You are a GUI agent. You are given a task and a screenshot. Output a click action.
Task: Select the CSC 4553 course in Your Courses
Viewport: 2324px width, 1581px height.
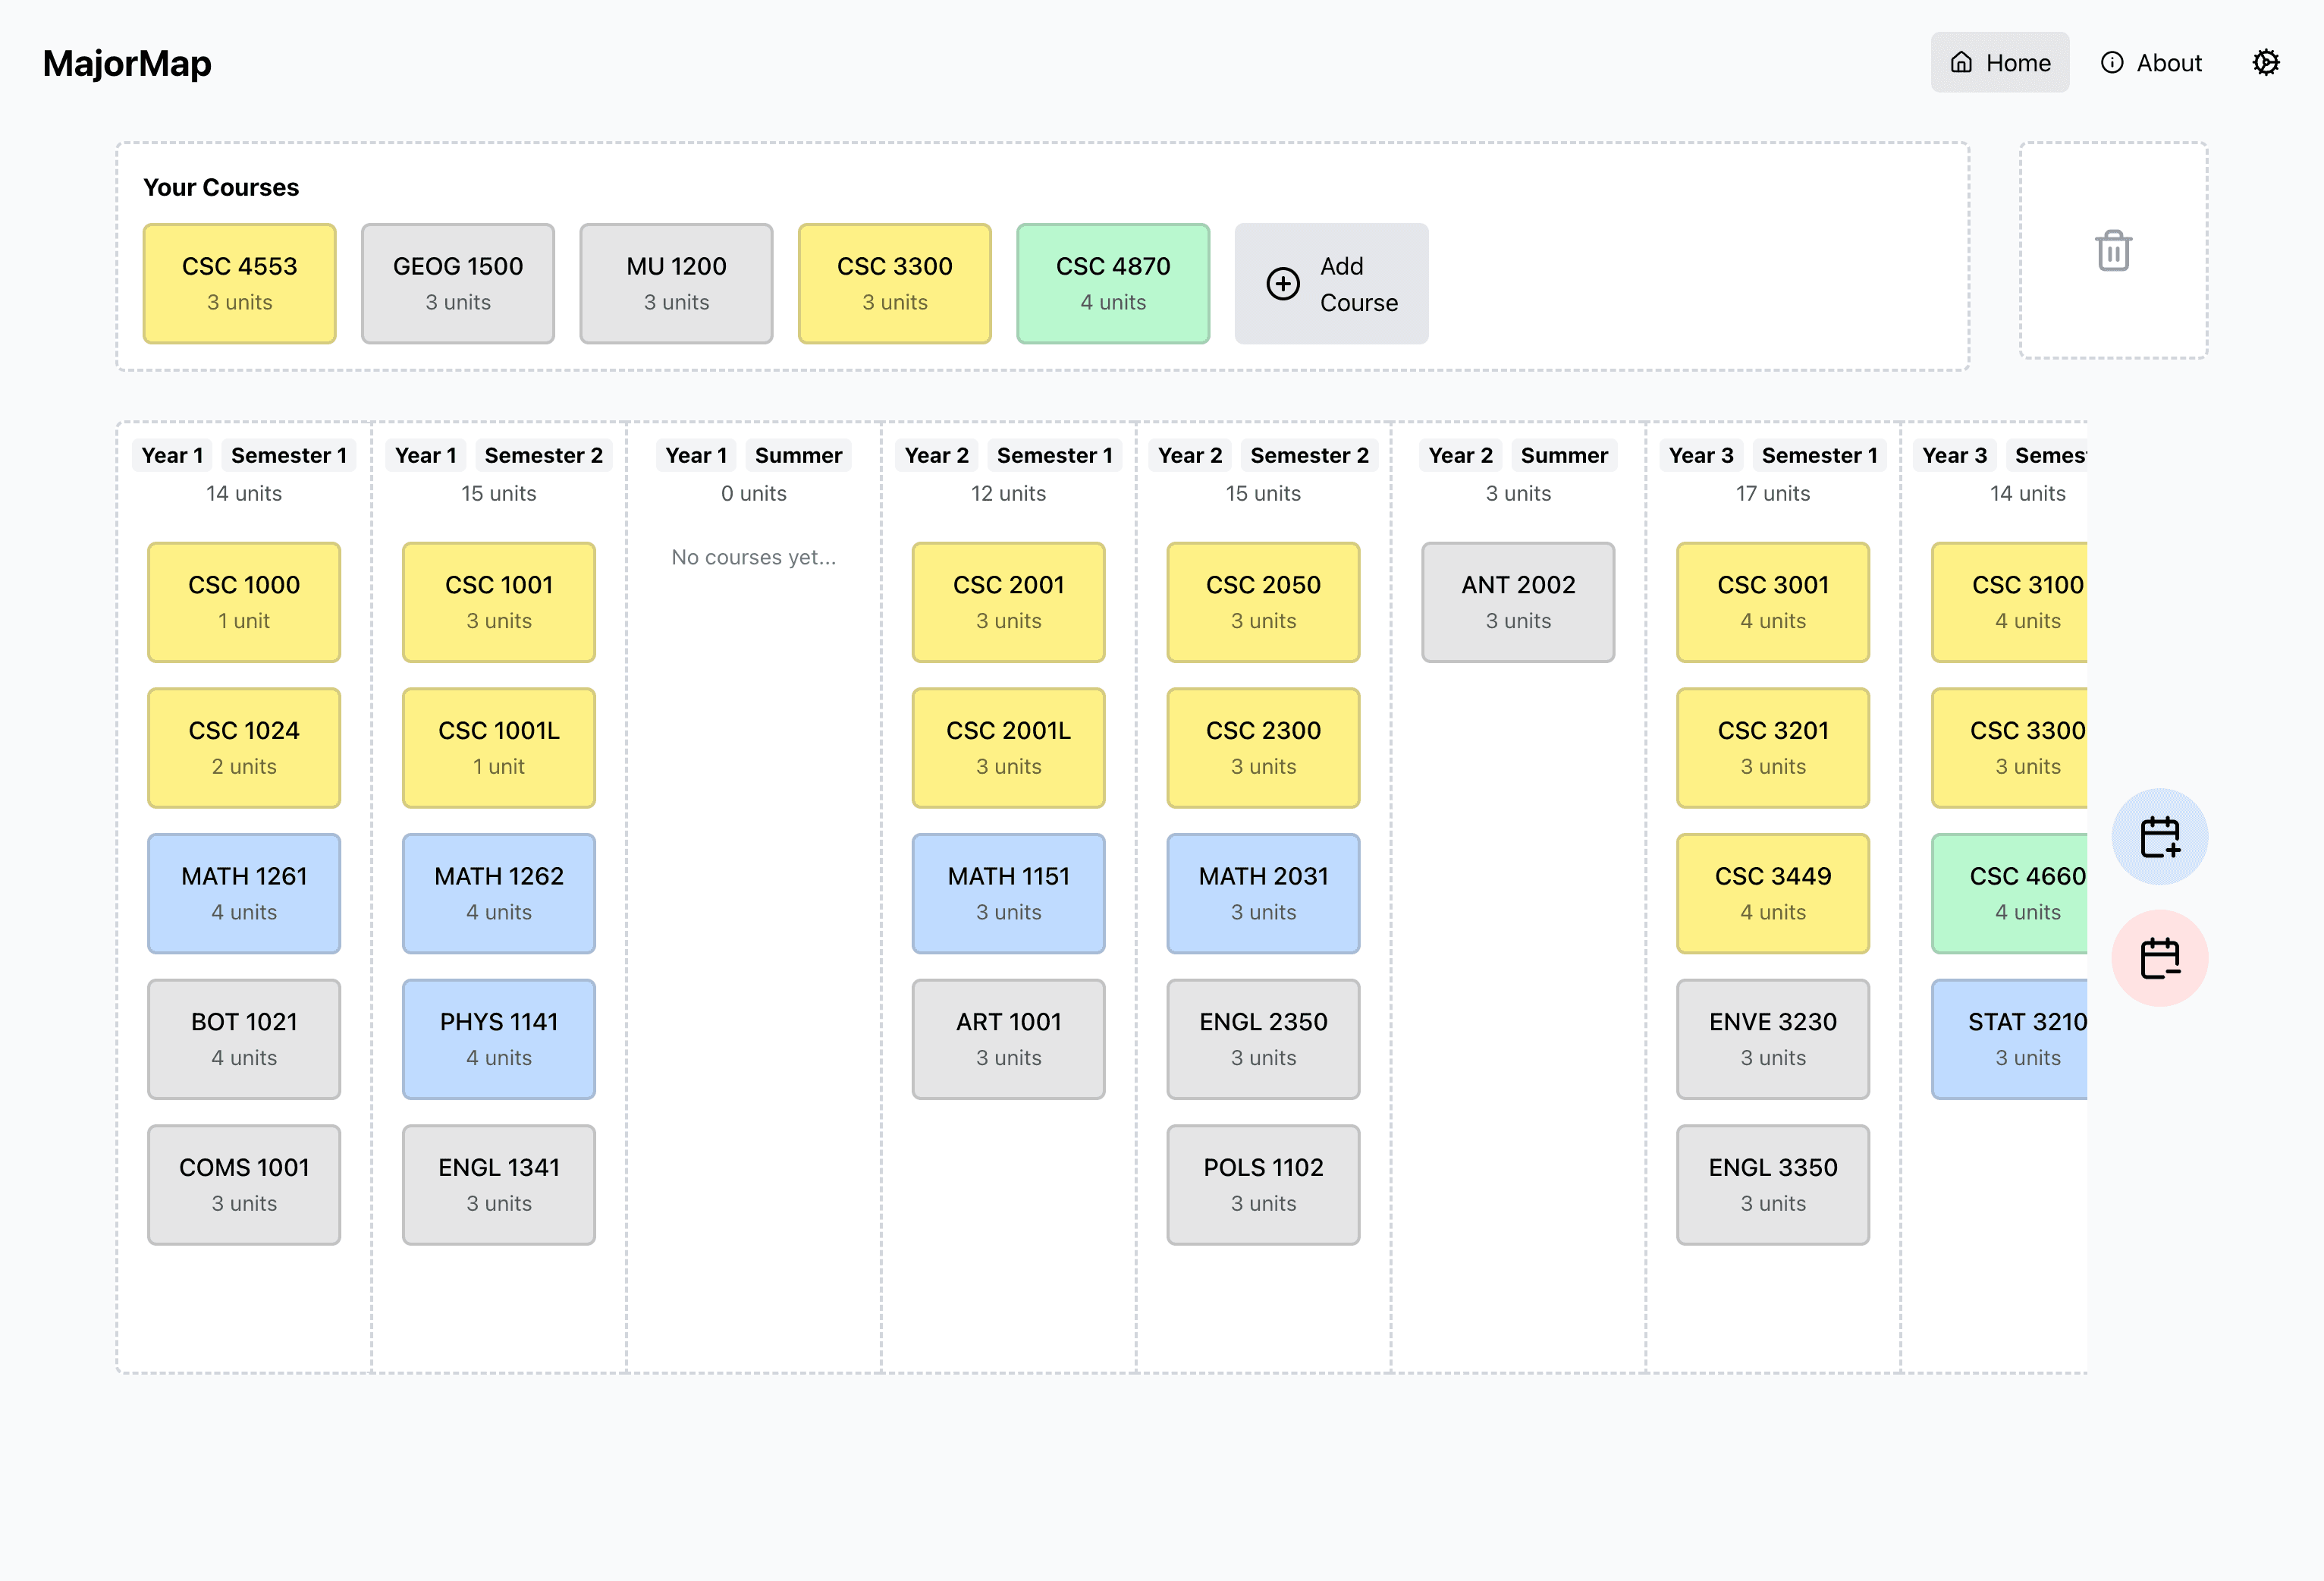click(x=239, y=284)
